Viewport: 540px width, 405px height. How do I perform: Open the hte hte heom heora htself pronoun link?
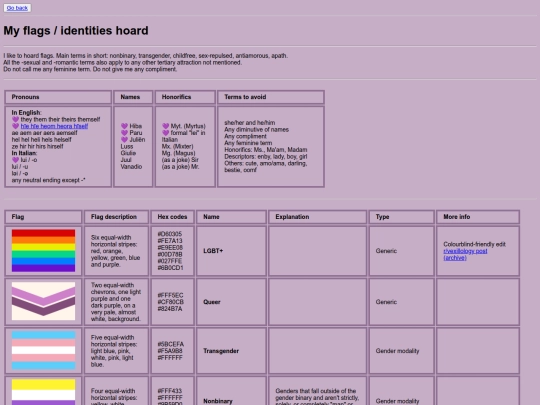pos(54,126)
